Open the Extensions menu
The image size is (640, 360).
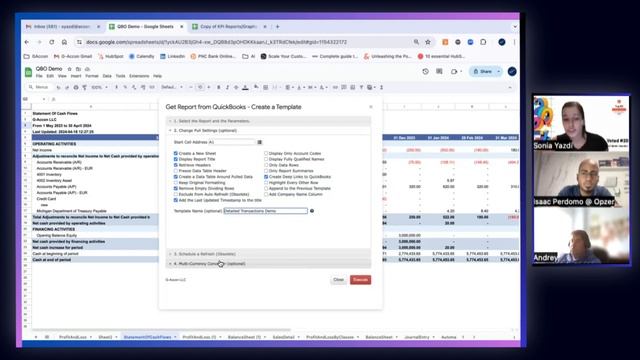tap(139, 76)
